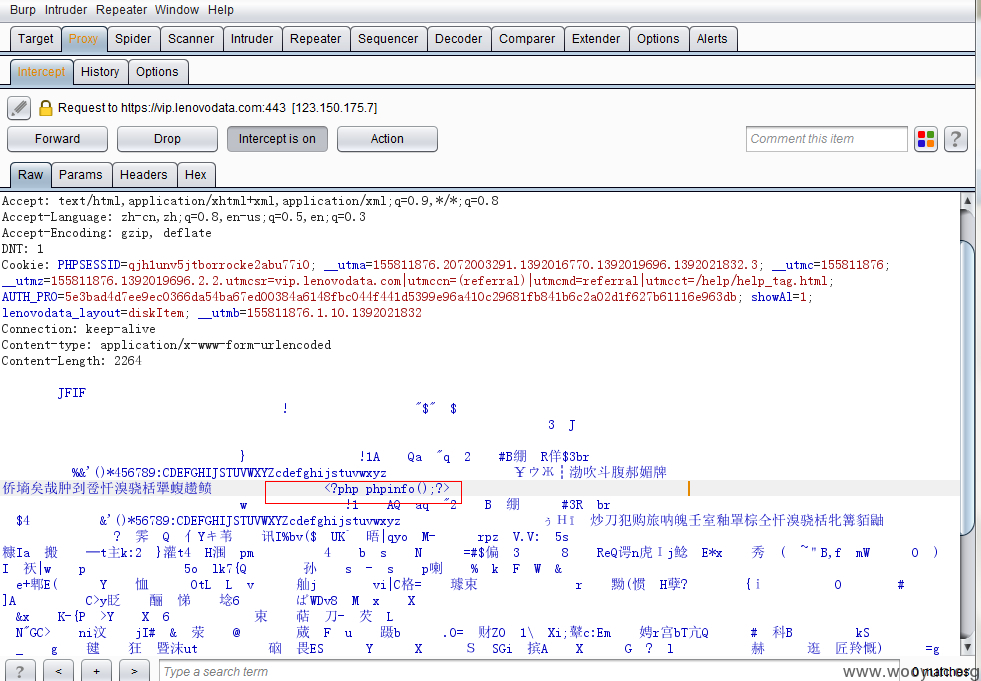Viewport: 981px width, 681px height.
Task: Select the Intercept sub-tab
Action: (41, 72)
